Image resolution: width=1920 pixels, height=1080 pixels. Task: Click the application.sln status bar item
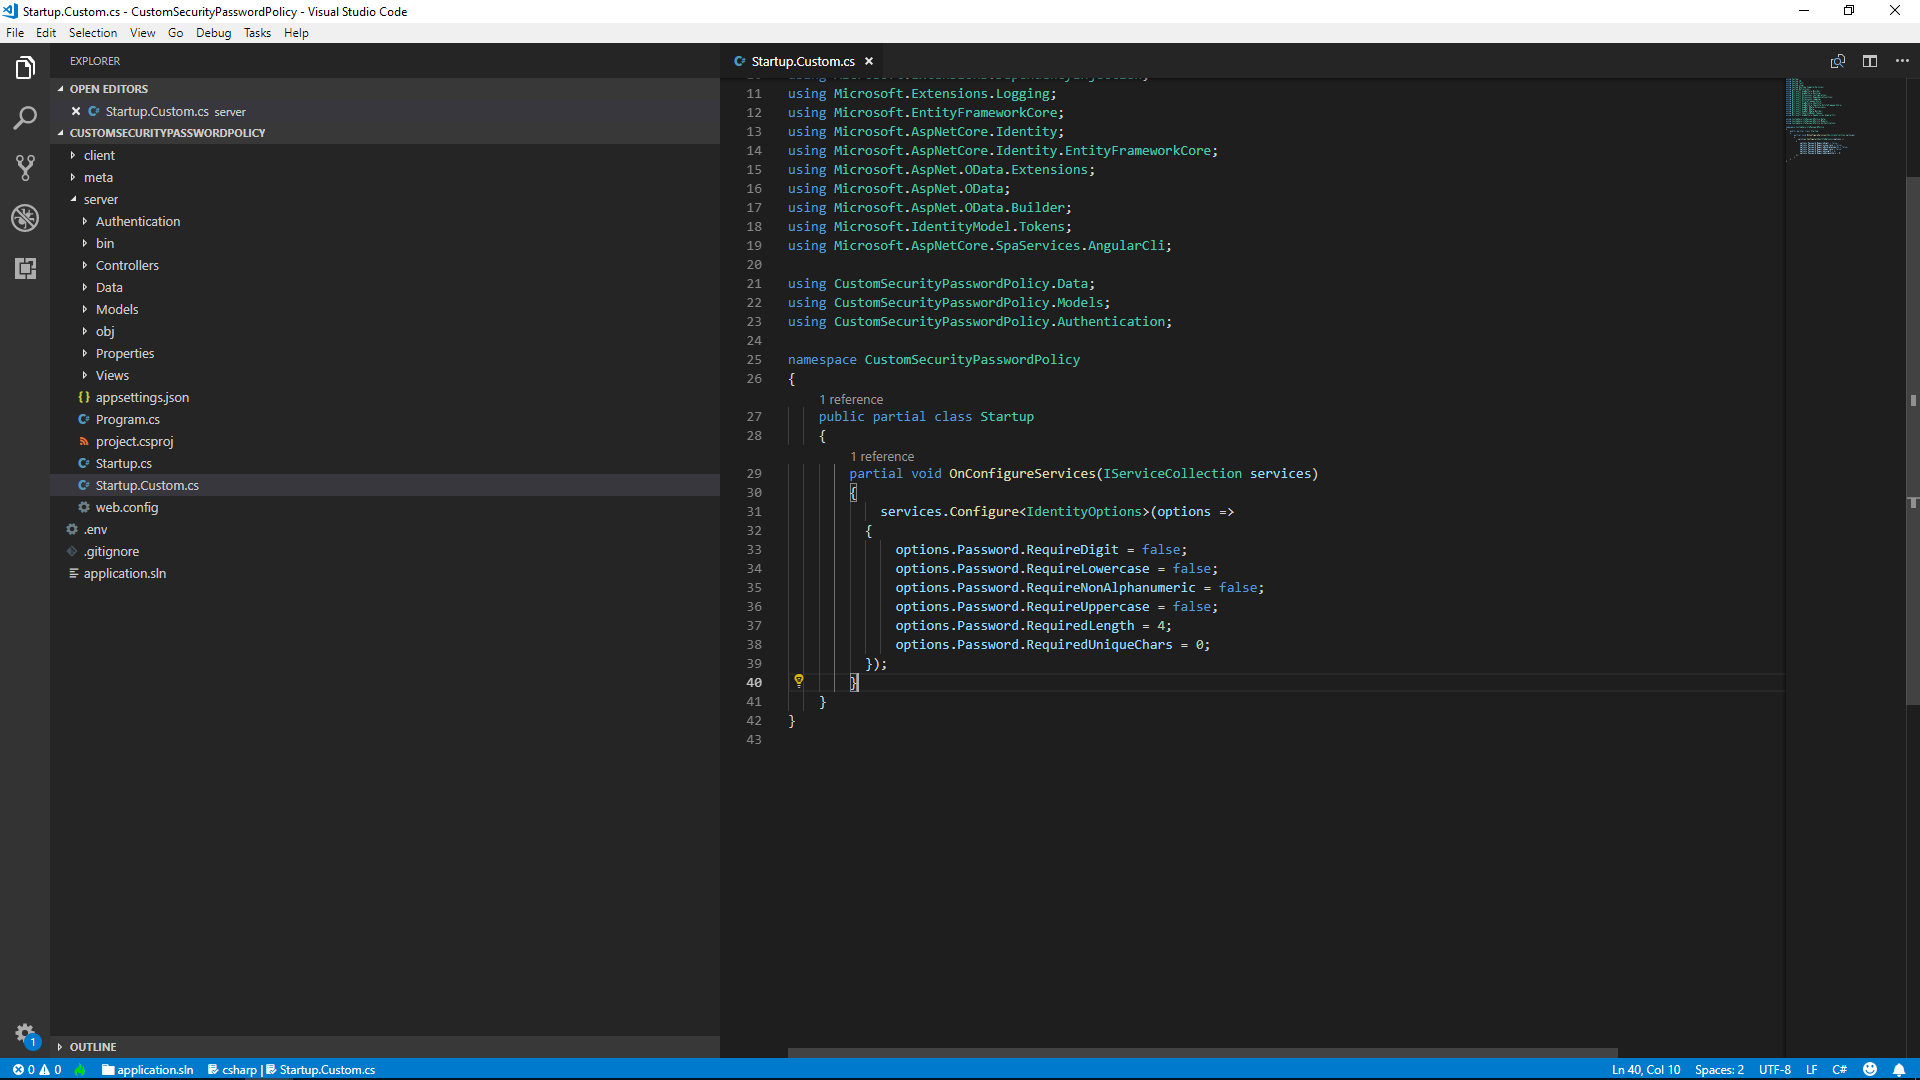coord(148,1069)
